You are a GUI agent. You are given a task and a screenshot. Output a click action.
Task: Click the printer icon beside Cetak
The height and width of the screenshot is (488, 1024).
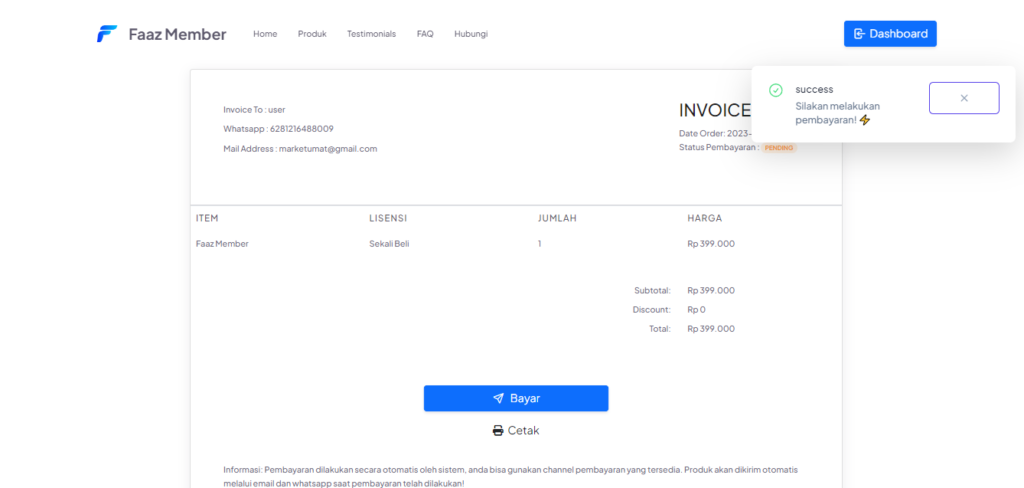pos(498,431)
